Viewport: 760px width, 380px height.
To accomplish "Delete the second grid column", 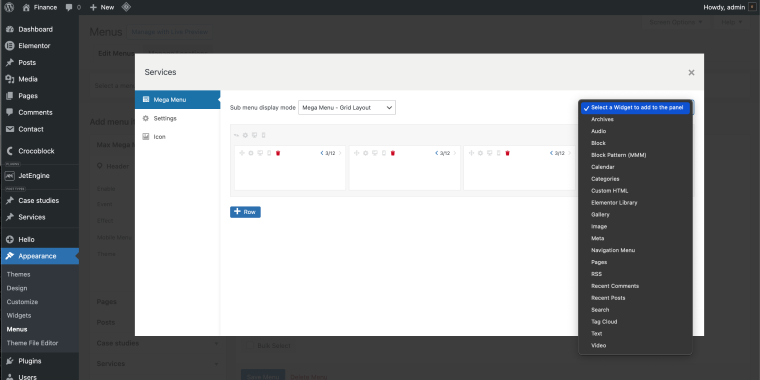I will pos(393,153).
